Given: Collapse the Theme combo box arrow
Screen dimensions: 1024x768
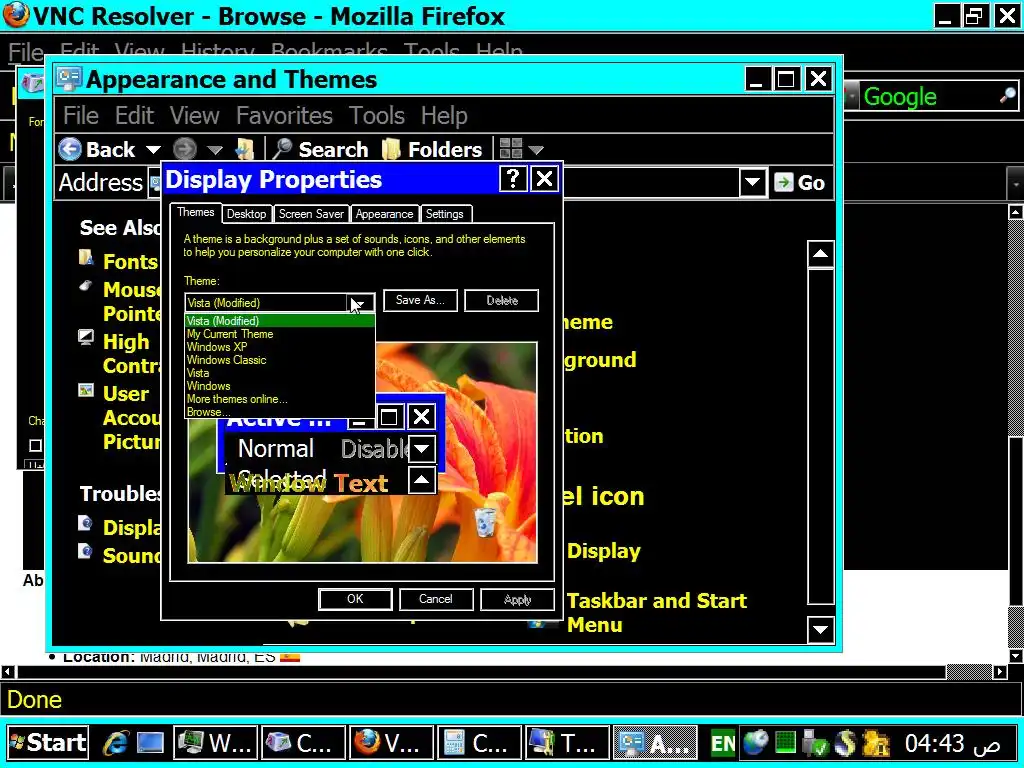Looking at the screenshot, I should [x=360, y=302].
